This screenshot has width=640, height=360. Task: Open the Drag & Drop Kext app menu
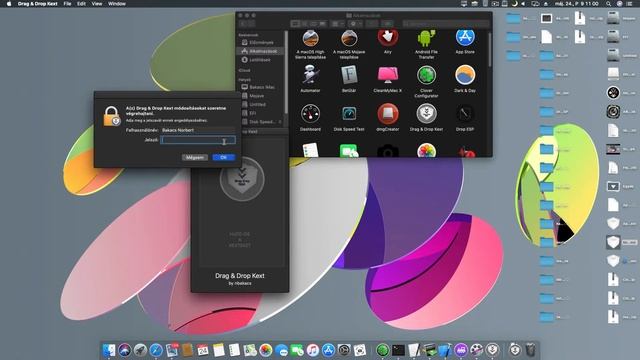[38, 4]
